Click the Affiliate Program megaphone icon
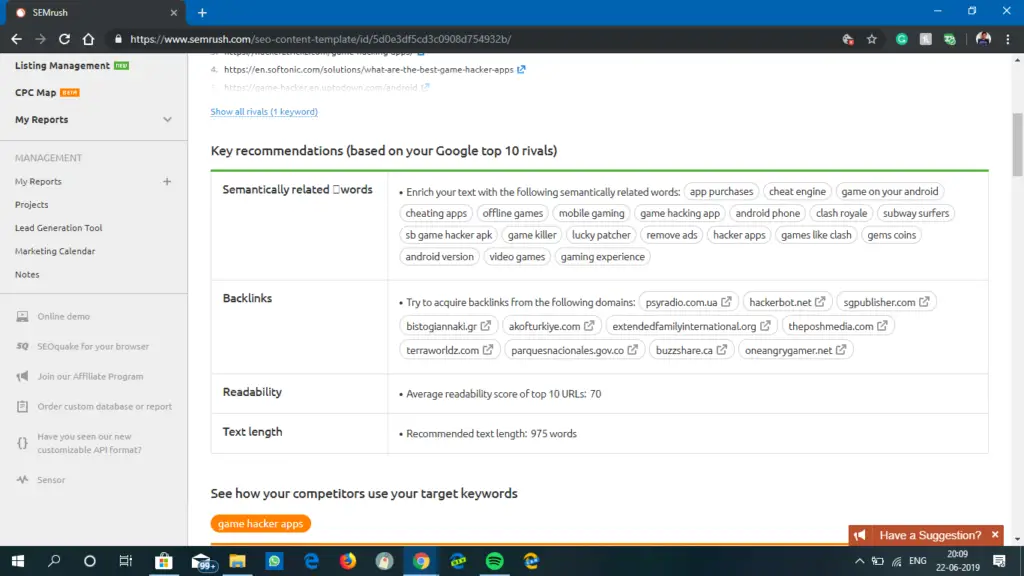The image size is (1024, 576). (x=22, y=376)
